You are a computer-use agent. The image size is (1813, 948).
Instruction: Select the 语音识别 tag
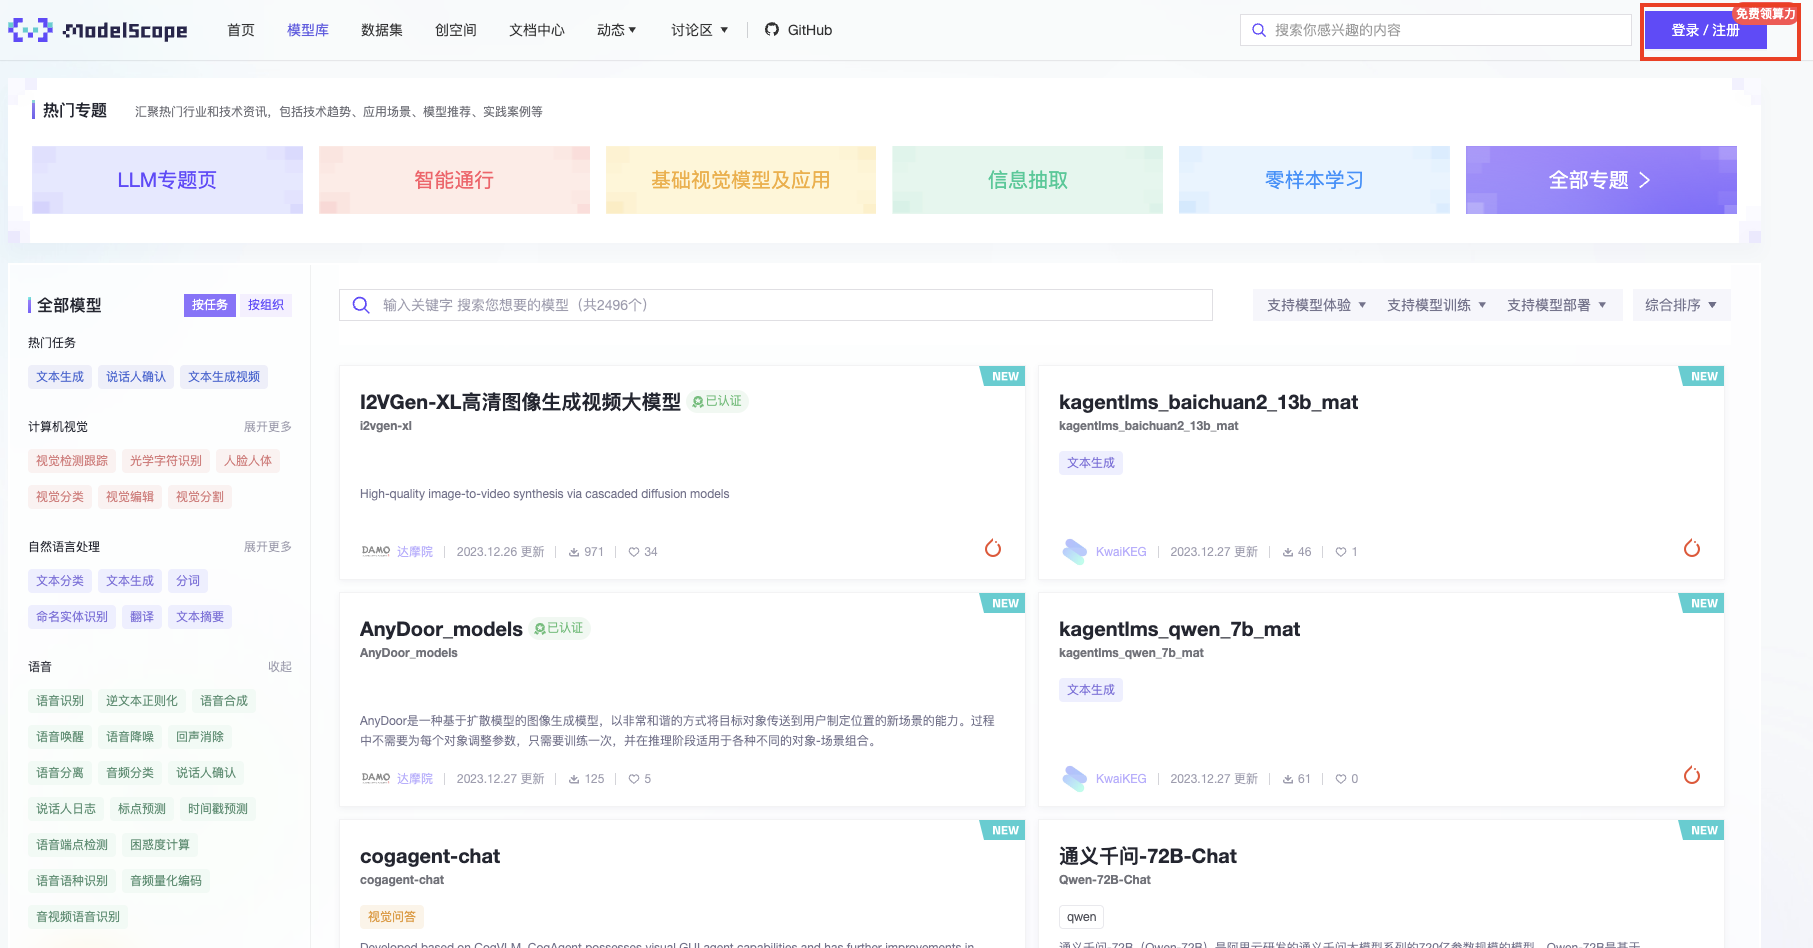pyautogui.click(x=60, y=701)
